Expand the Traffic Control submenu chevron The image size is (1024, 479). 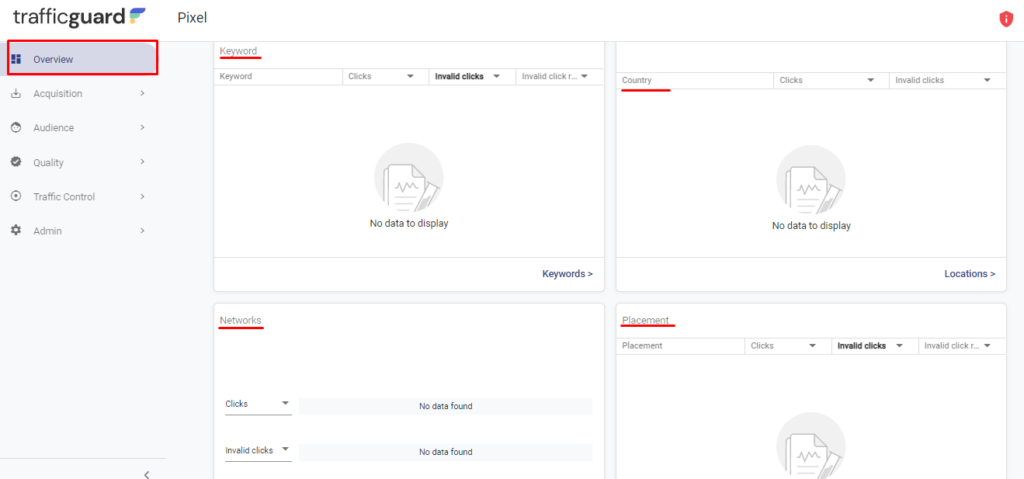[x=142, y=196]
